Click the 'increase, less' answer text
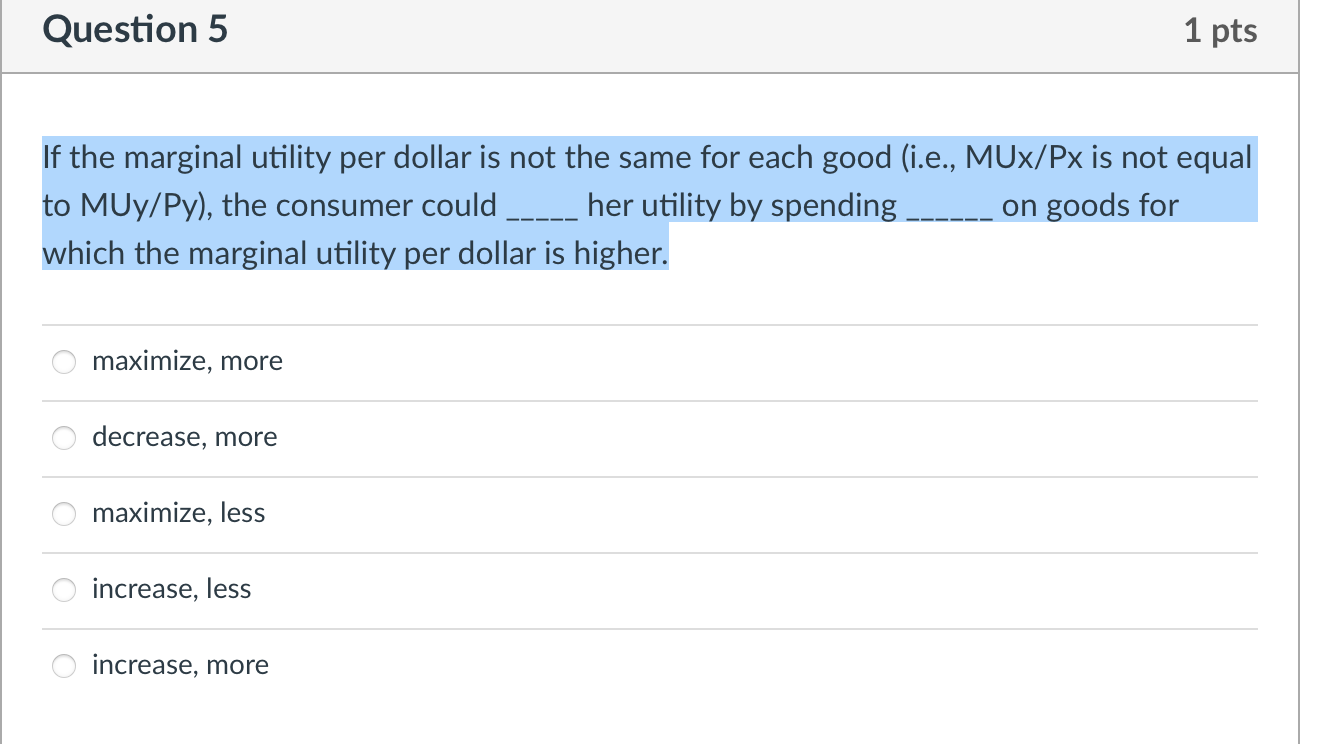Image resolution: width=1338 pixels, height=744 pixels. 170,589
